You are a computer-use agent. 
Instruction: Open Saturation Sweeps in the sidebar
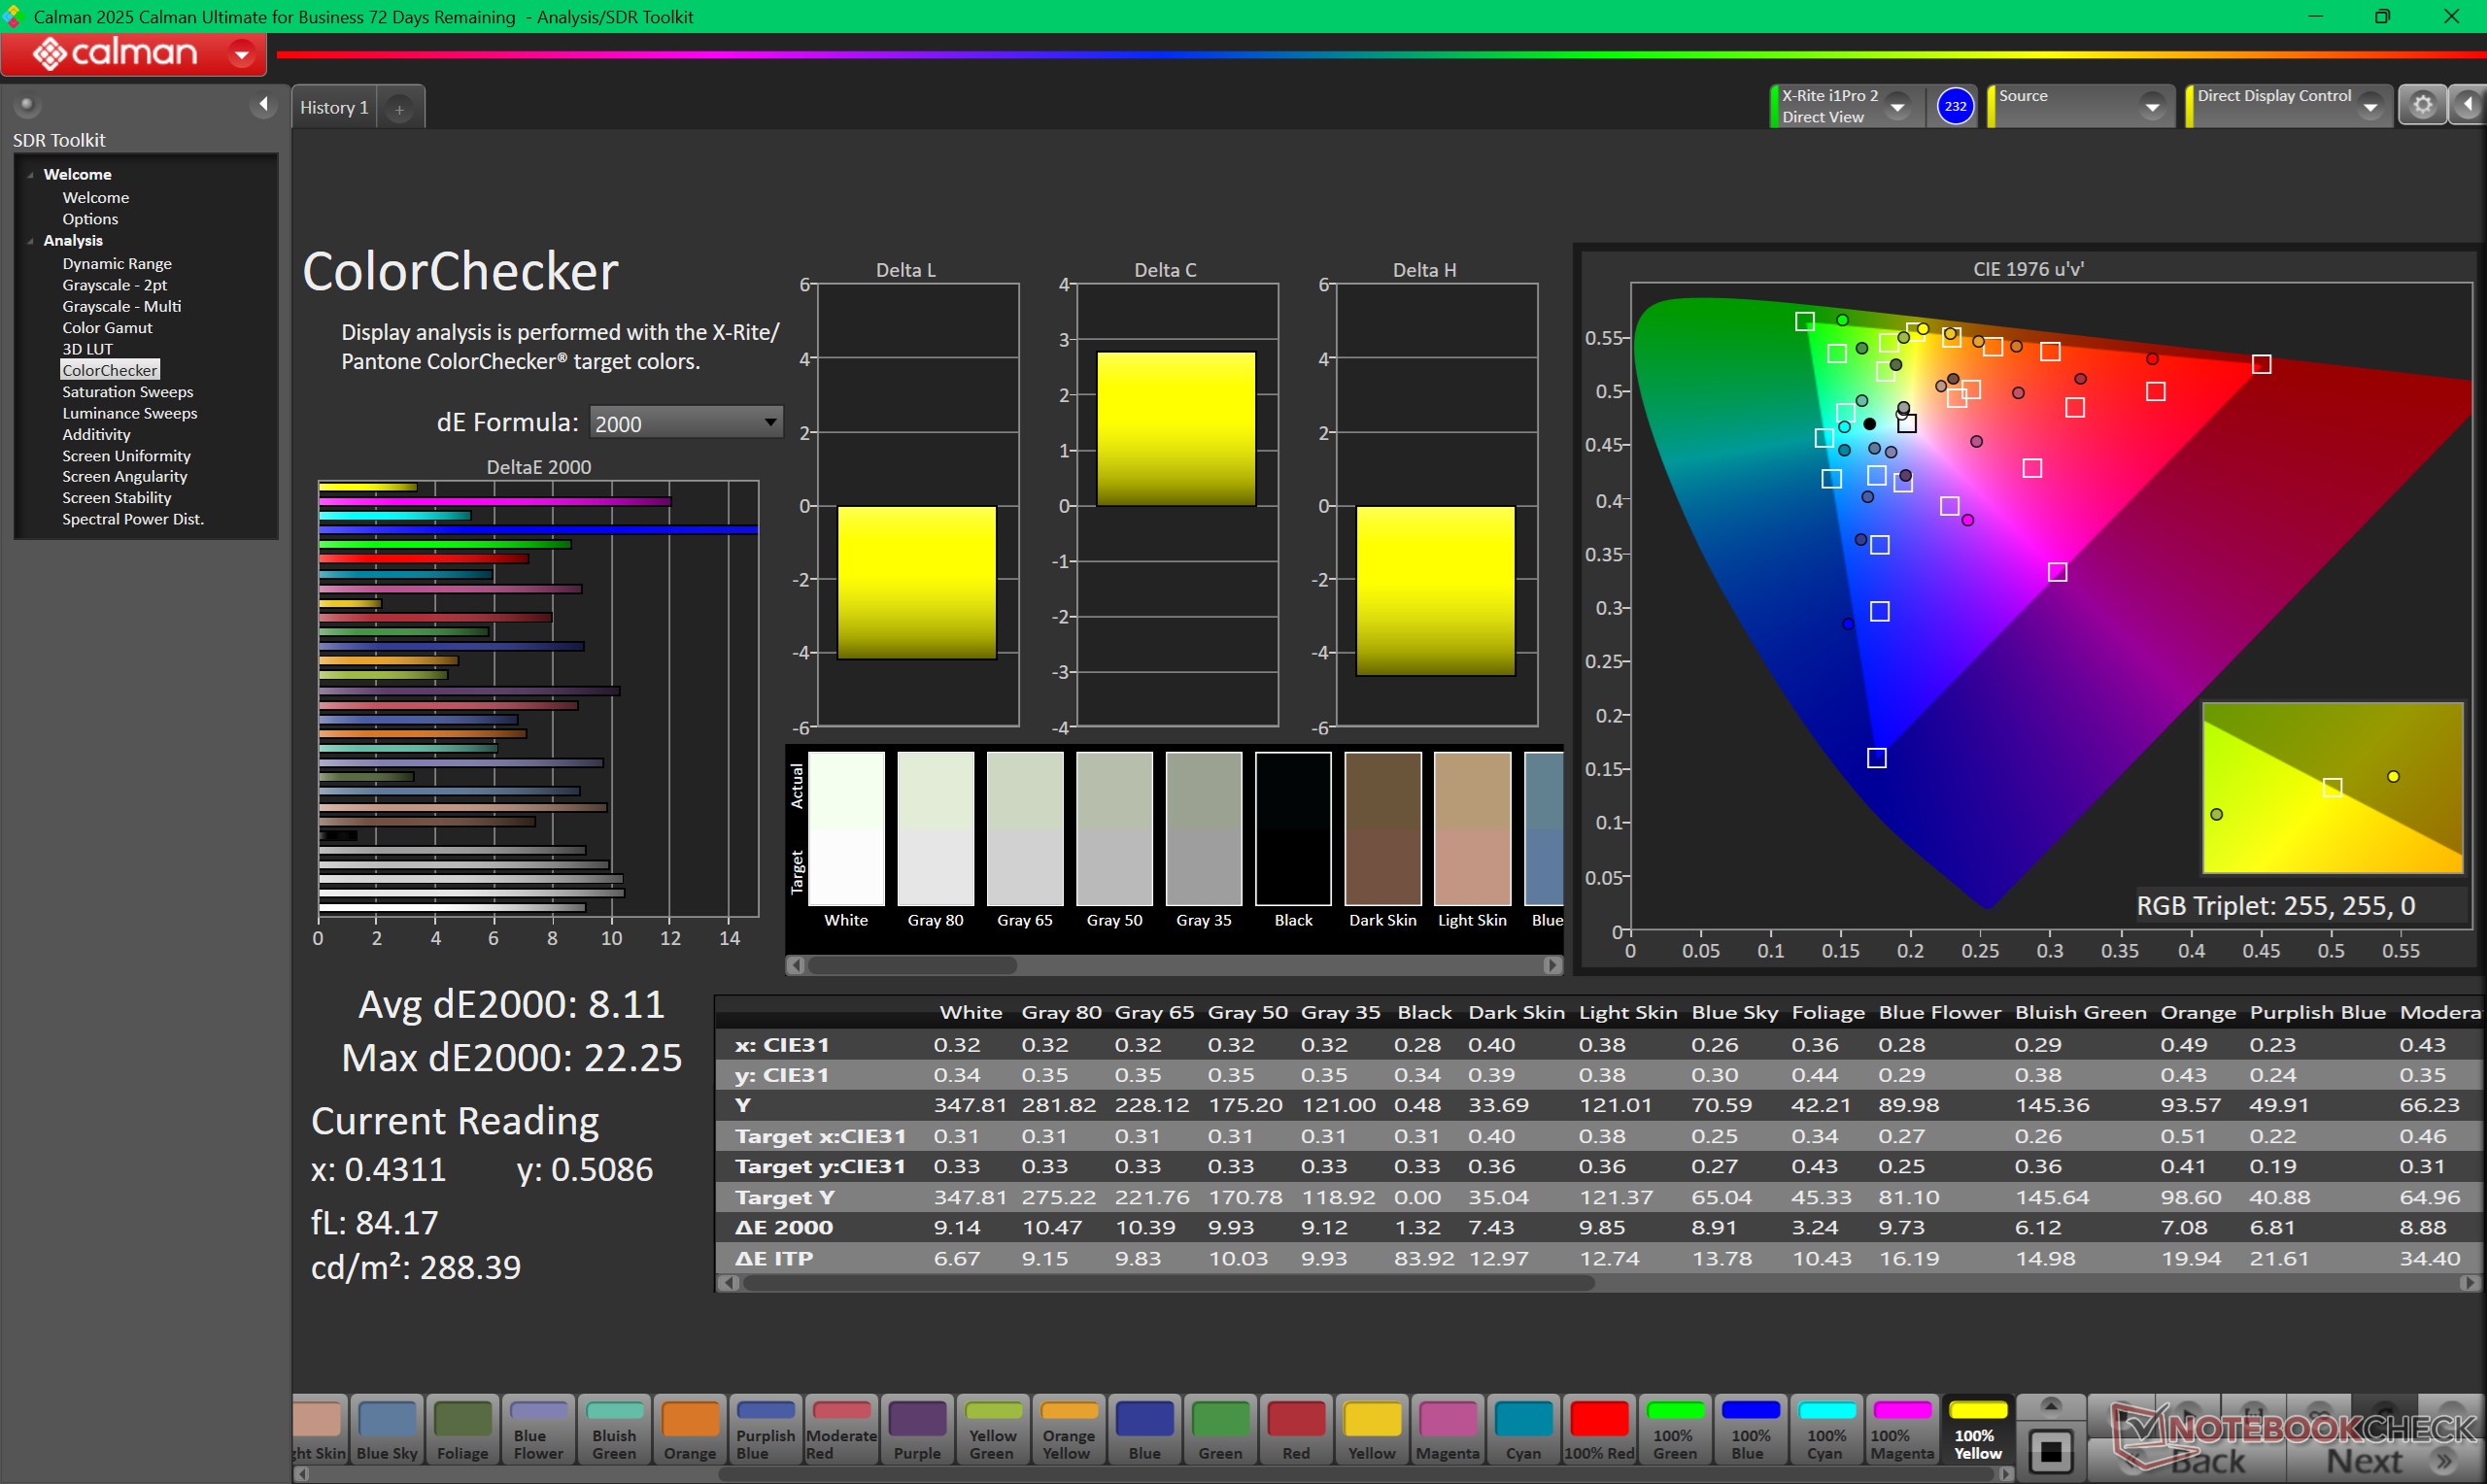[x=127, y=392]
